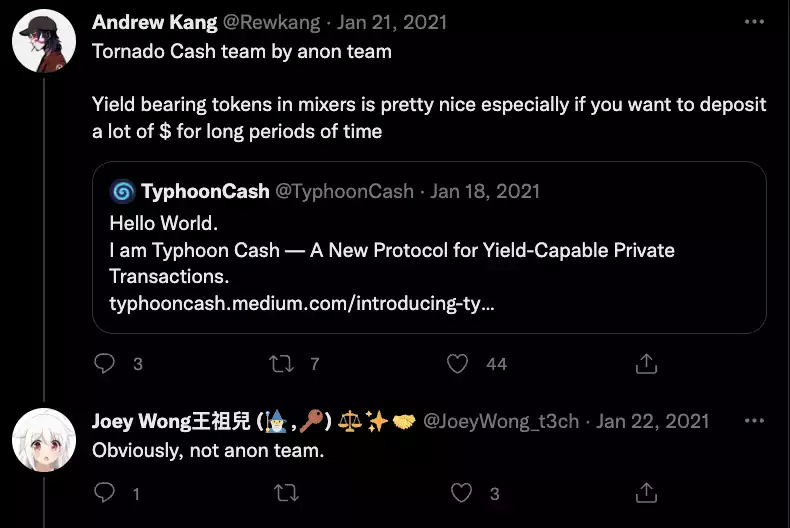Reply to Andrew Kang's tweet

pos(104,363)
